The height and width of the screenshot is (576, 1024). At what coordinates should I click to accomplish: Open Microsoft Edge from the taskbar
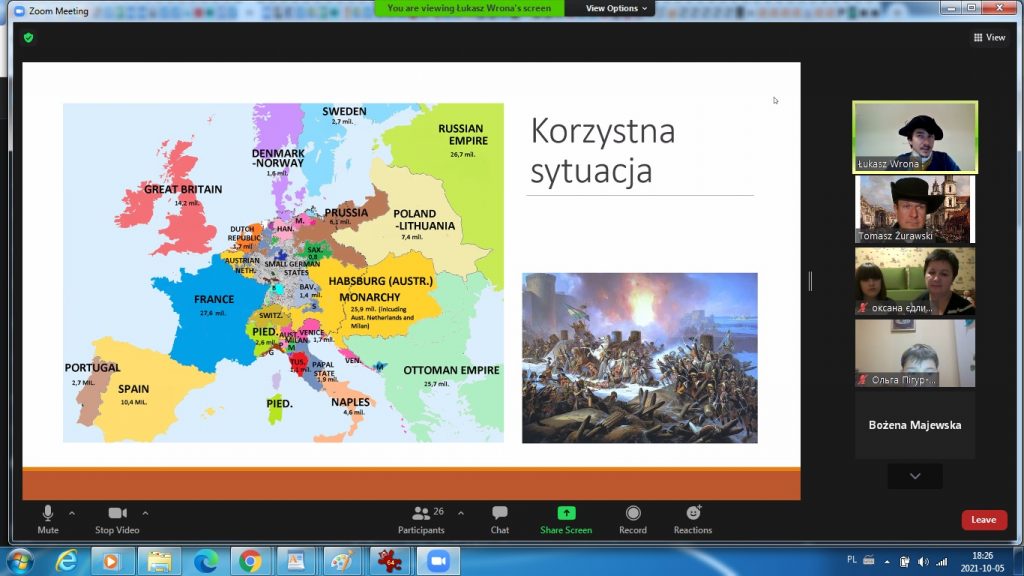pyautogui.click(x=205, y=561)
